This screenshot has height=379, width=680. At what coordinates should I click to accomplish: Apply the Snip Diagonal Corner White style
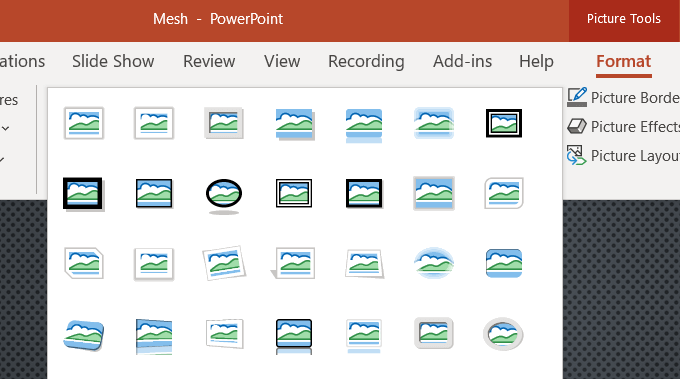[x=84, y=263]
